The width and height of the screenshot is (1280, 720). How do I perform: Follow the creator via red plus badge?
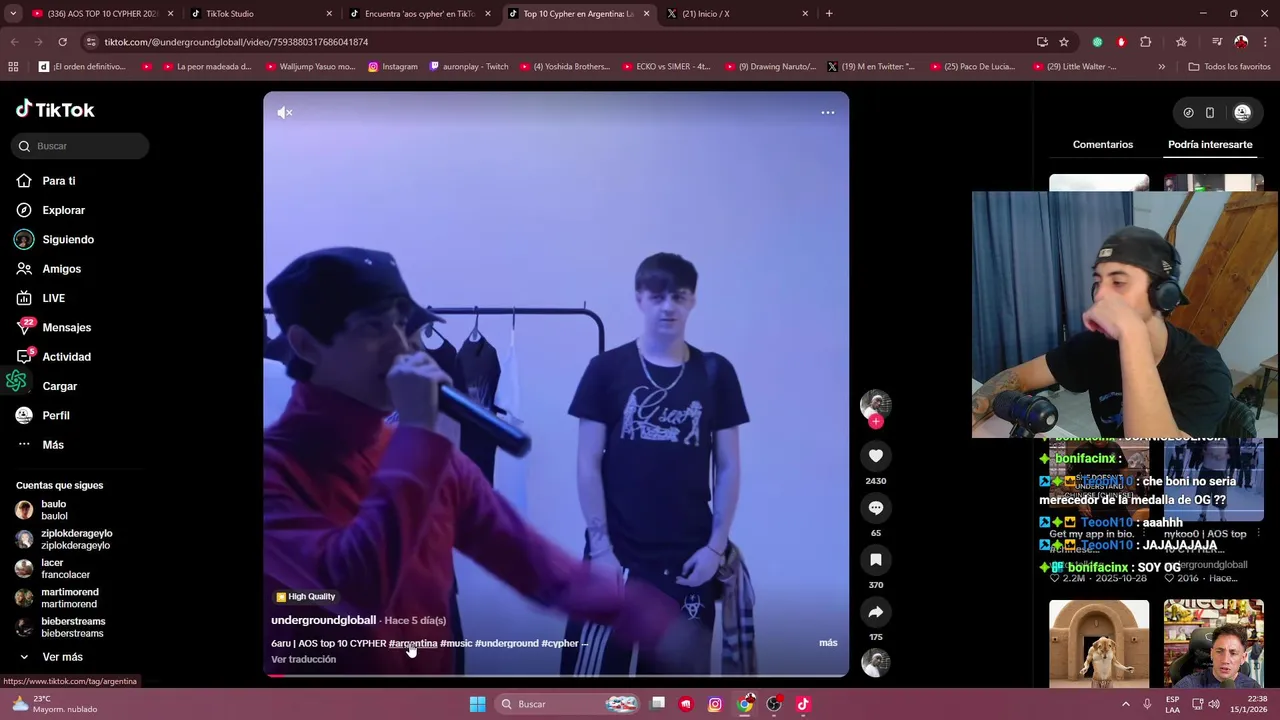pyautogui.click(x=876, y=422)
